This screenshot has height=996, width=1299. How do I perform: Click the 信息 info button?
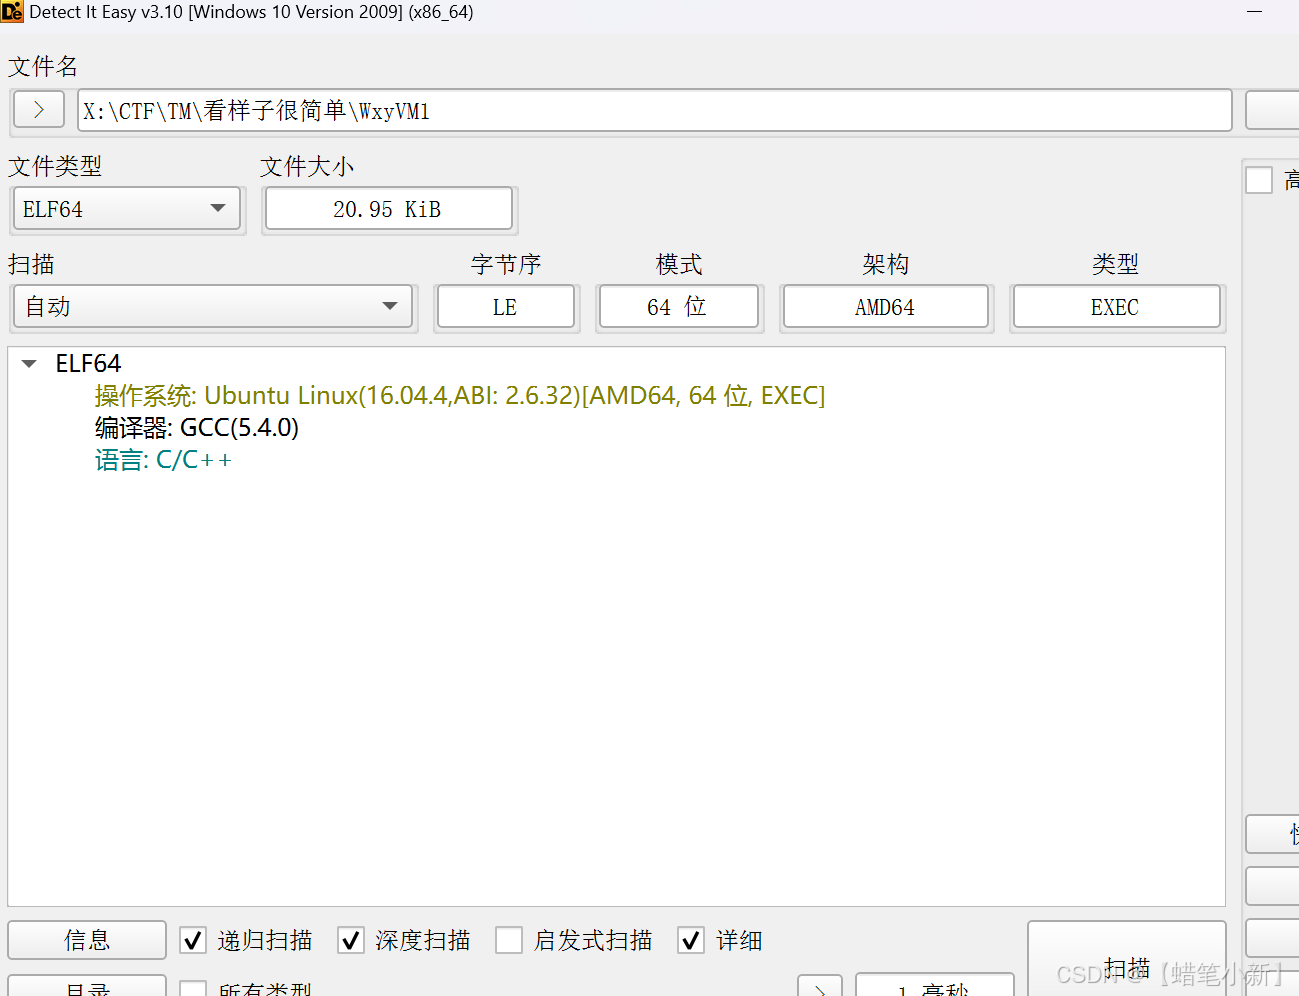coord(87,940)
